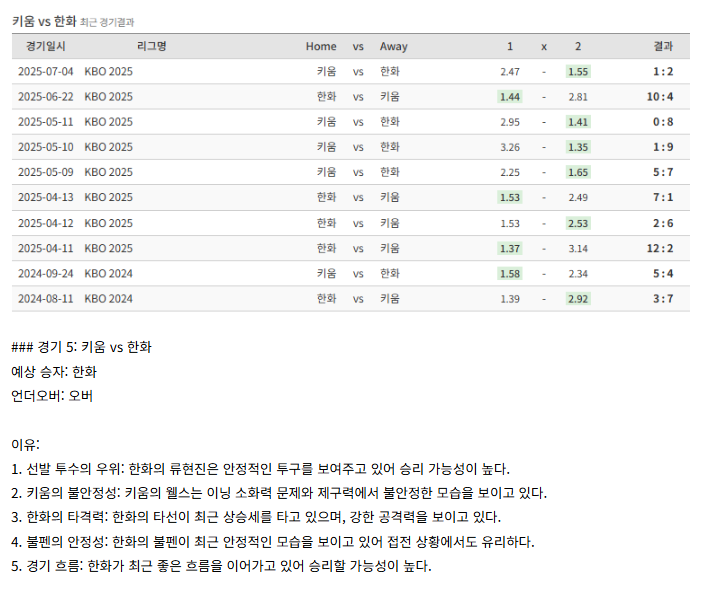Click the 이유: label
Screen dimensions: 703x591
click(25, 445)
